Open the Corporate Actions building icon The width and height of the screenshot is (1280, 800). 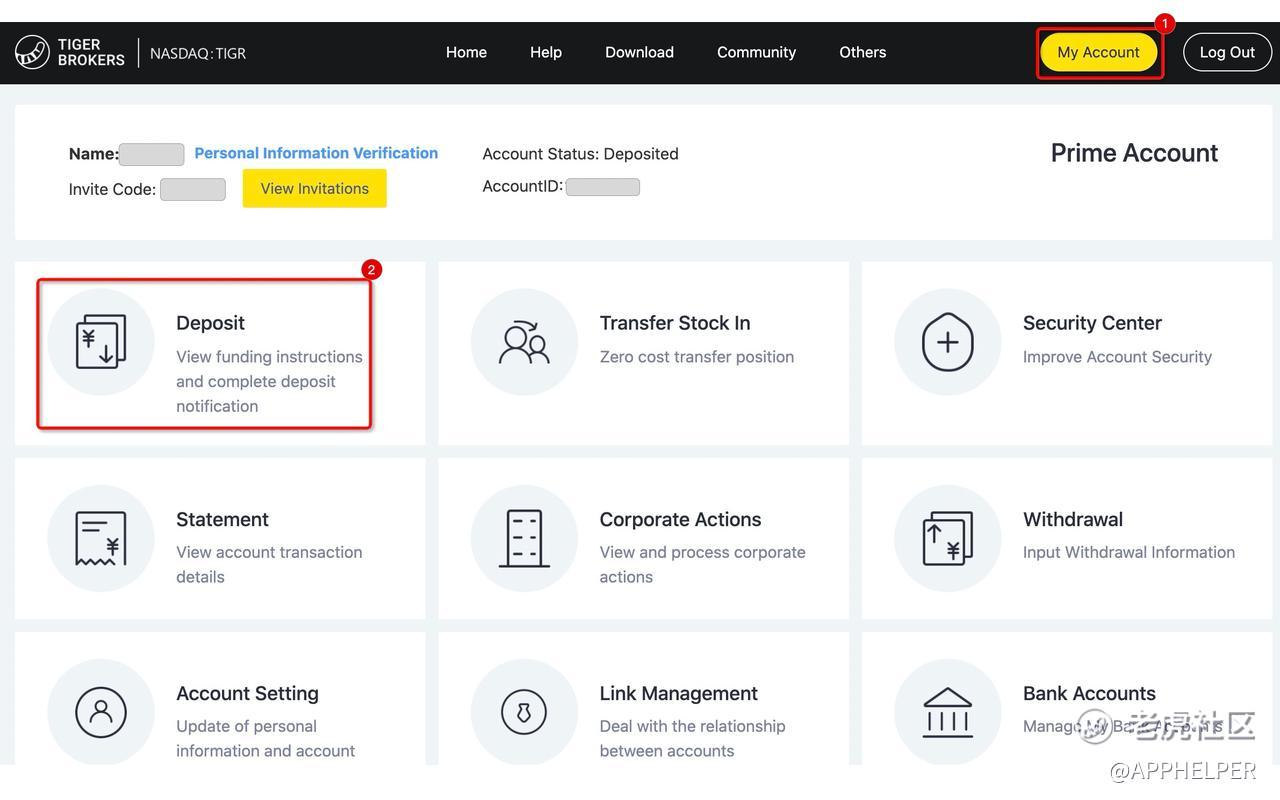point(524,538)
